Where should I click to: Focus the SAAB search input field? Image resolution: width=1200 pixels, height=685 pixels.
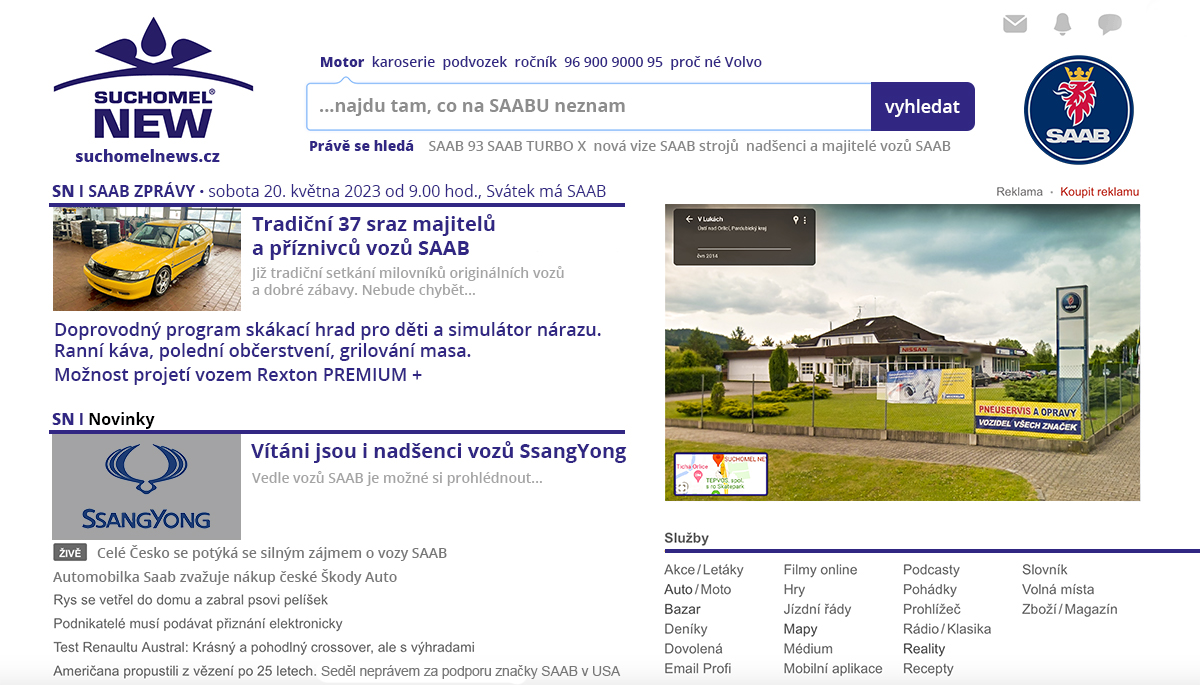coord(589,106)
